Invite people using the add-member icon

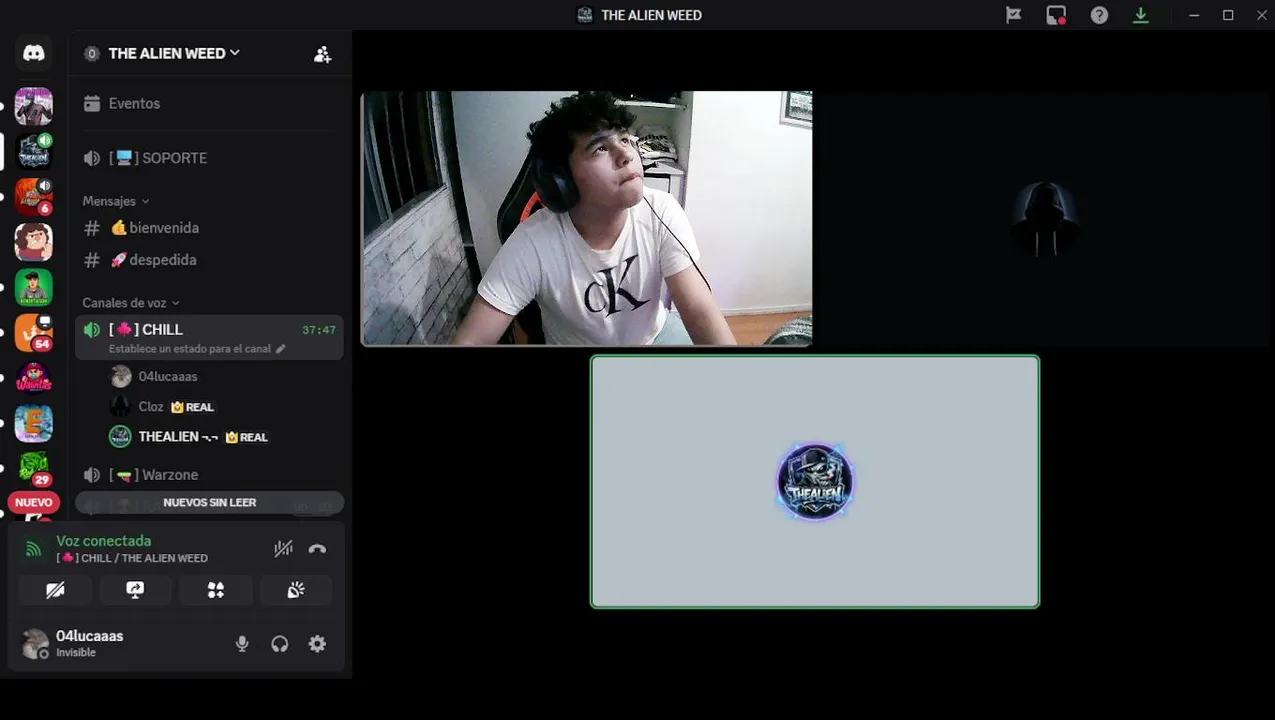click(322, 54)
